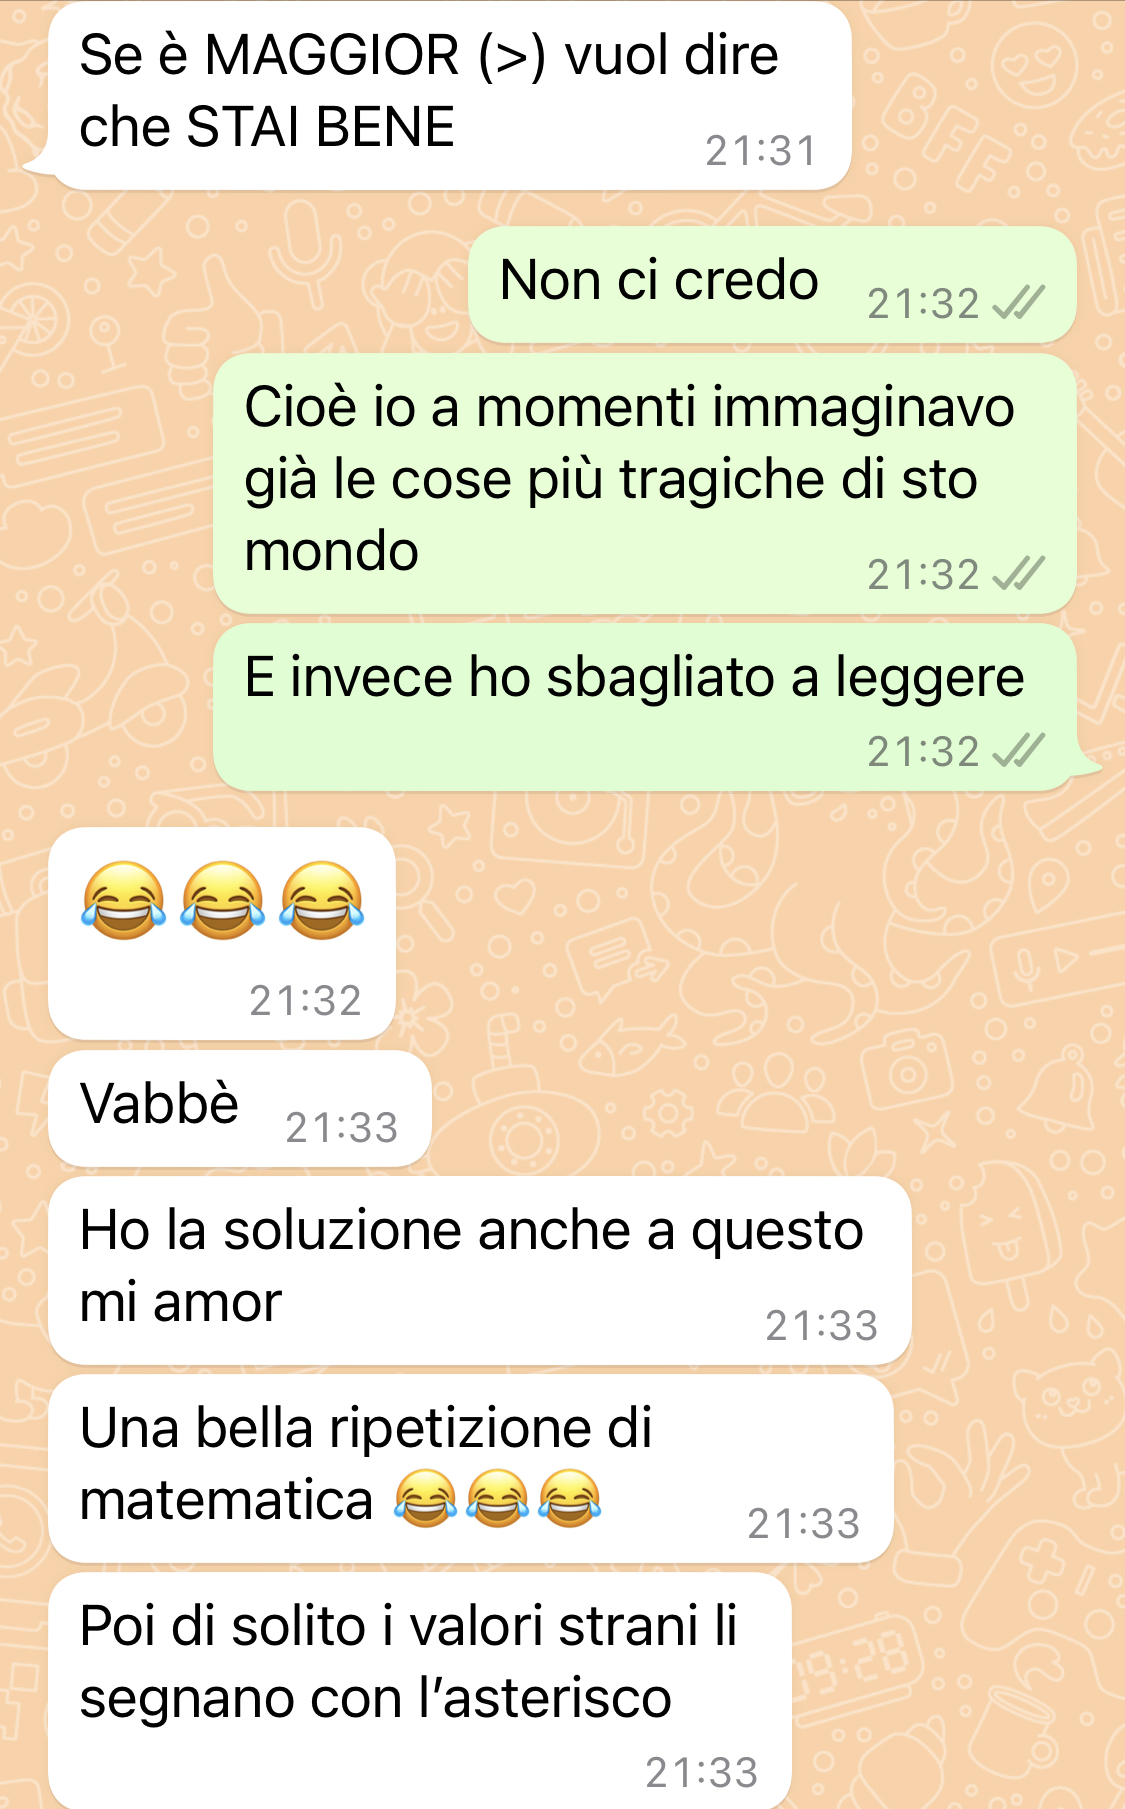Select the 'Una bella ripetizione di matematica' message
This screenshot has height=1809, width=1125.
[x=471, y=1469]
